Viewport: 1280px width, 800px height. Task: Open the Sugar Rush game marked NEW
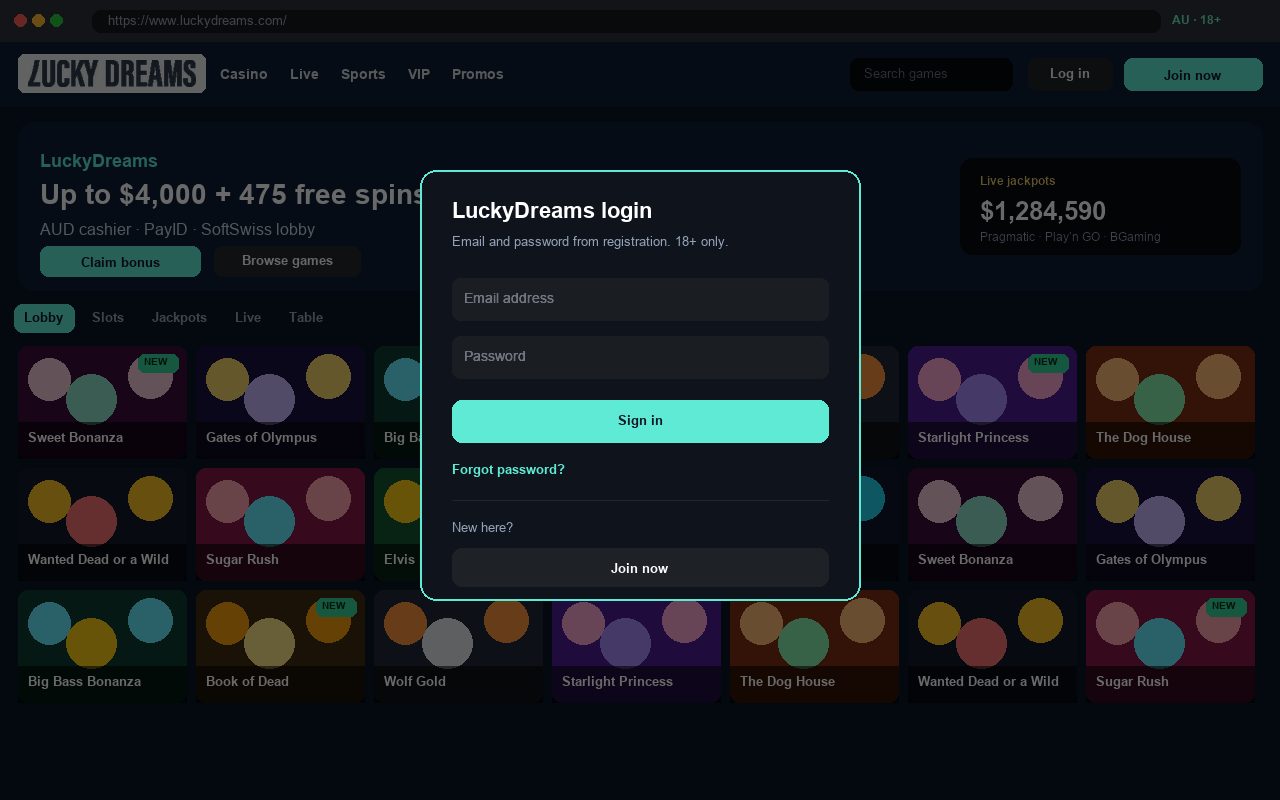pyautogui.click(x=1170, y=646)
